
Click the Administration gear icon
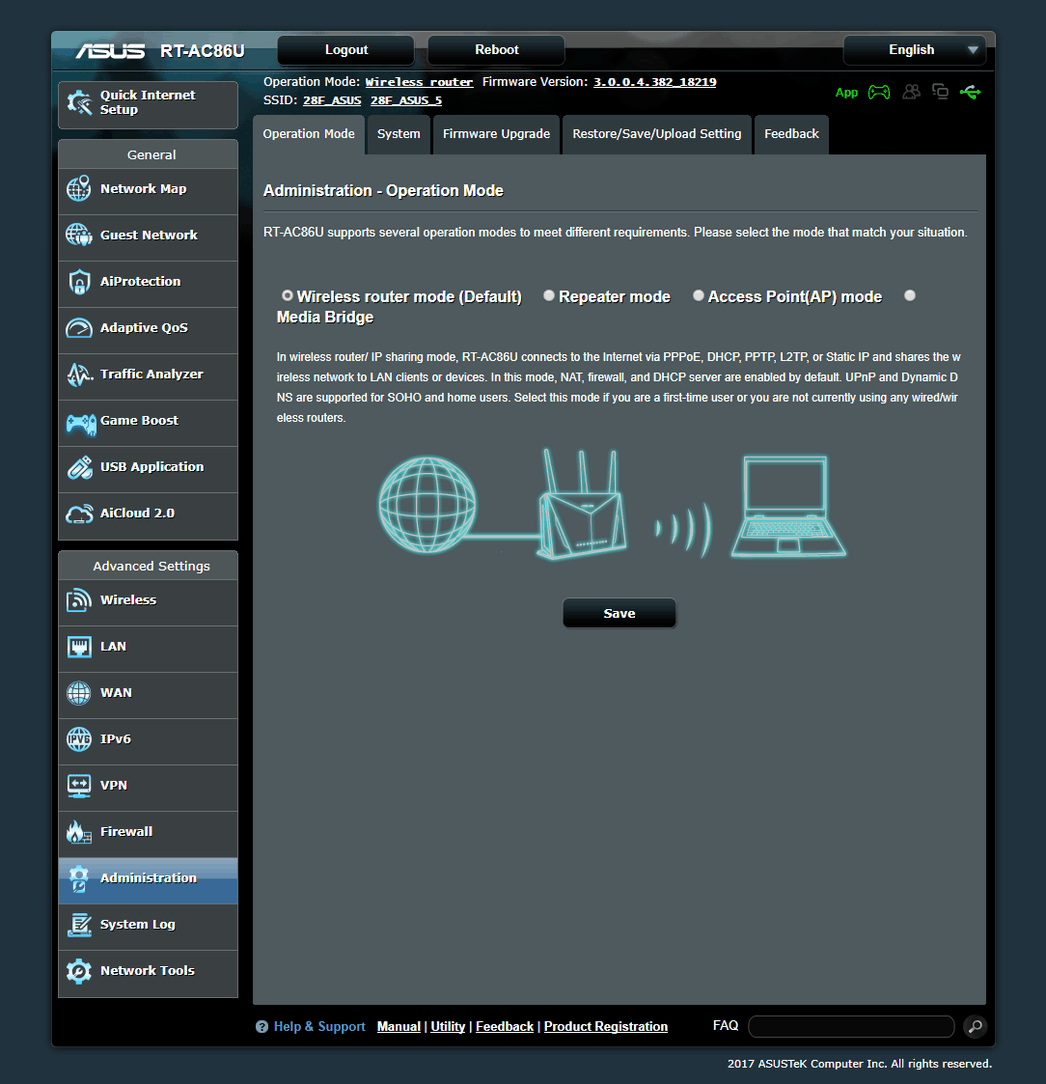[x=79, y=878]
